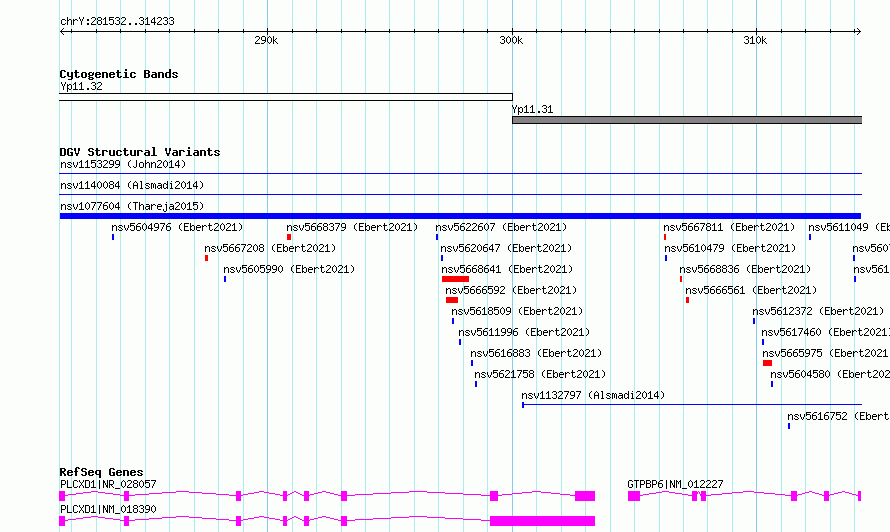Open the nsv5666561 (Ebert2021) variant
Image resolution: width=890 pixels, height=532 pixels.
point(751,290)
